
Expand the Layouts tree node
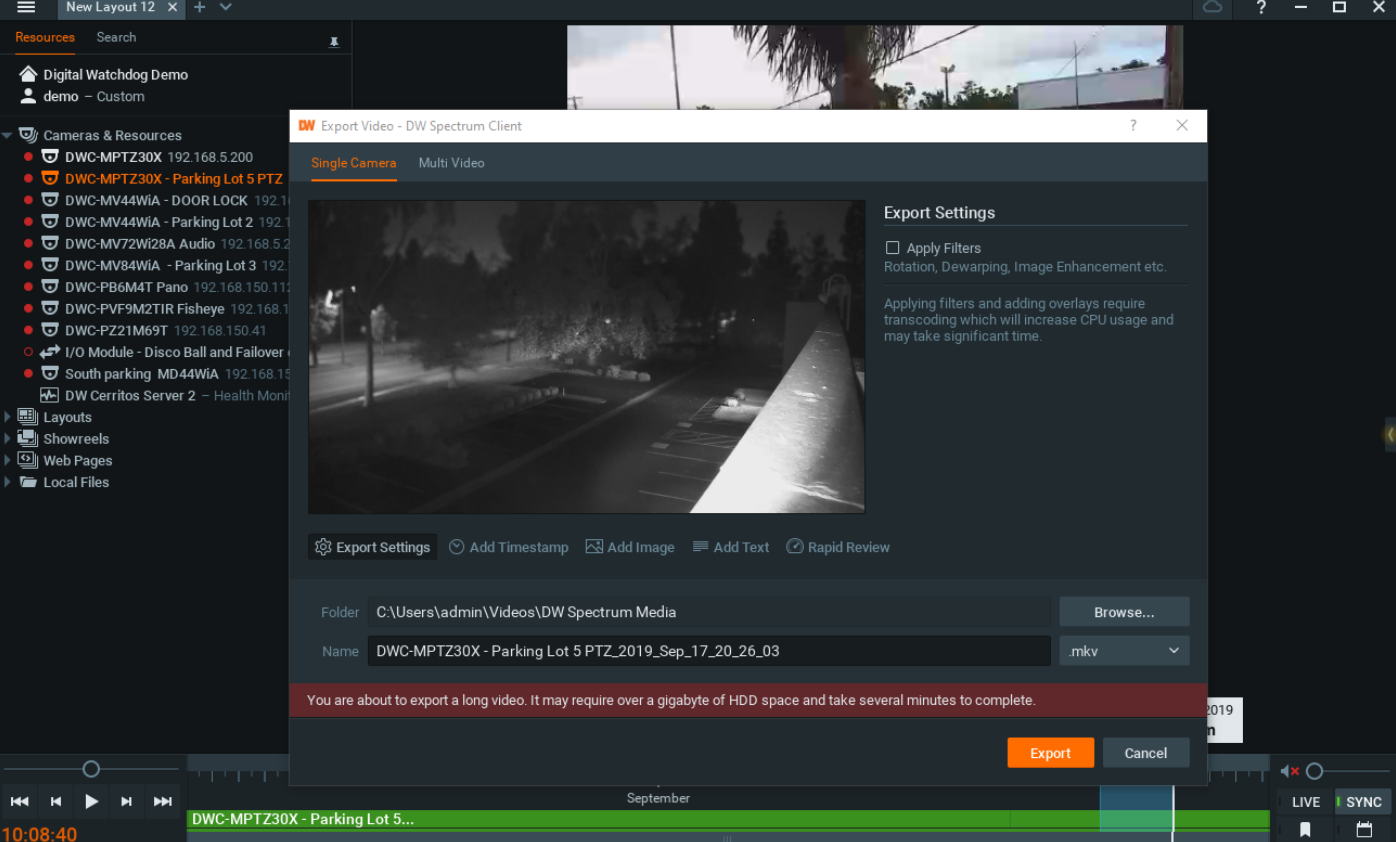(x=8, y=417)
